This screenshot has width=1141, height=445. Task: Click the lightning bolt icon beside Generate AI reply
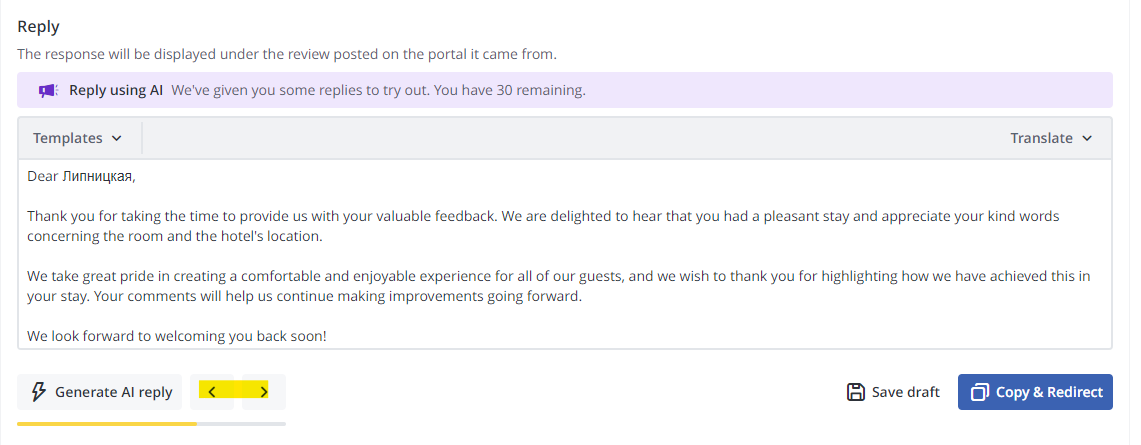tap(39, 393)
